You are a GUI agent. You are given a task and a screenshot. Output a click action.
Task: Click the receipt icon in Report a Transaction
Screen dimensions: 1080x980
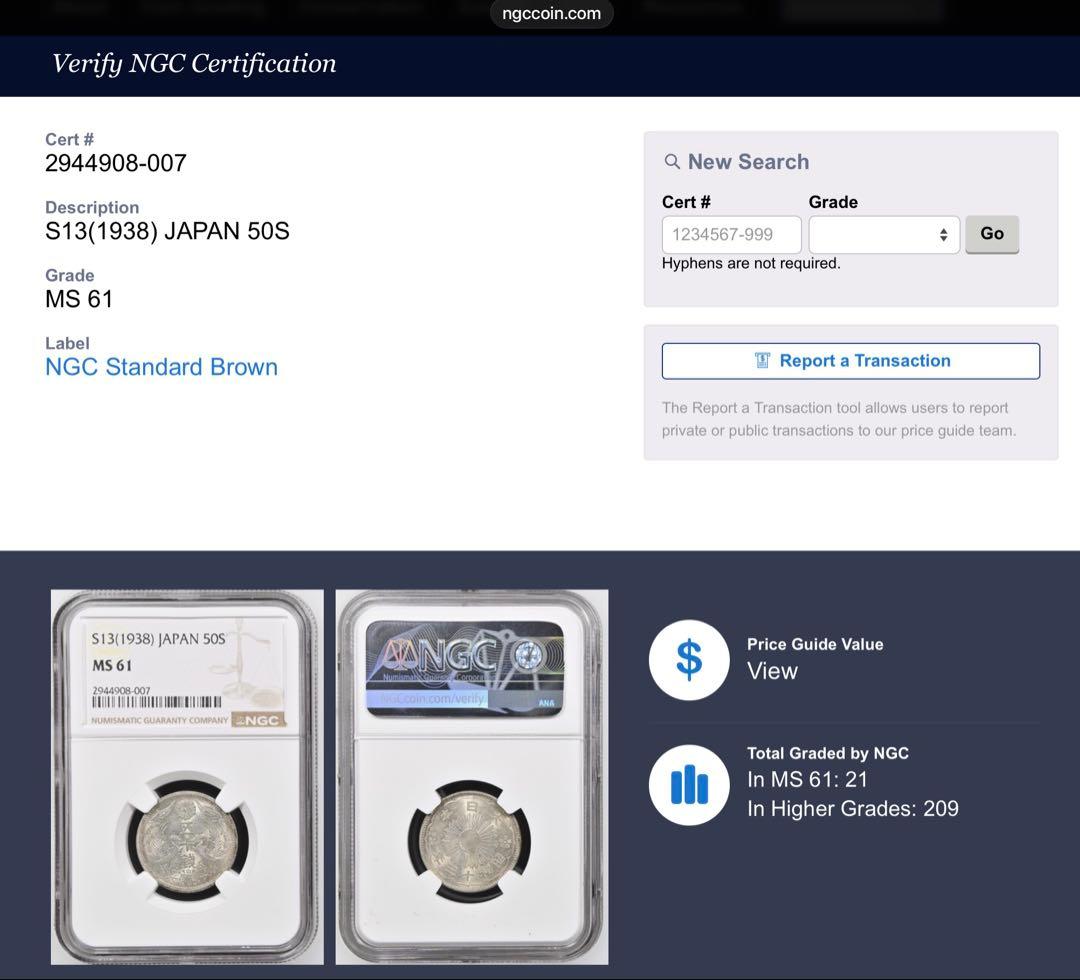[762, 361]
